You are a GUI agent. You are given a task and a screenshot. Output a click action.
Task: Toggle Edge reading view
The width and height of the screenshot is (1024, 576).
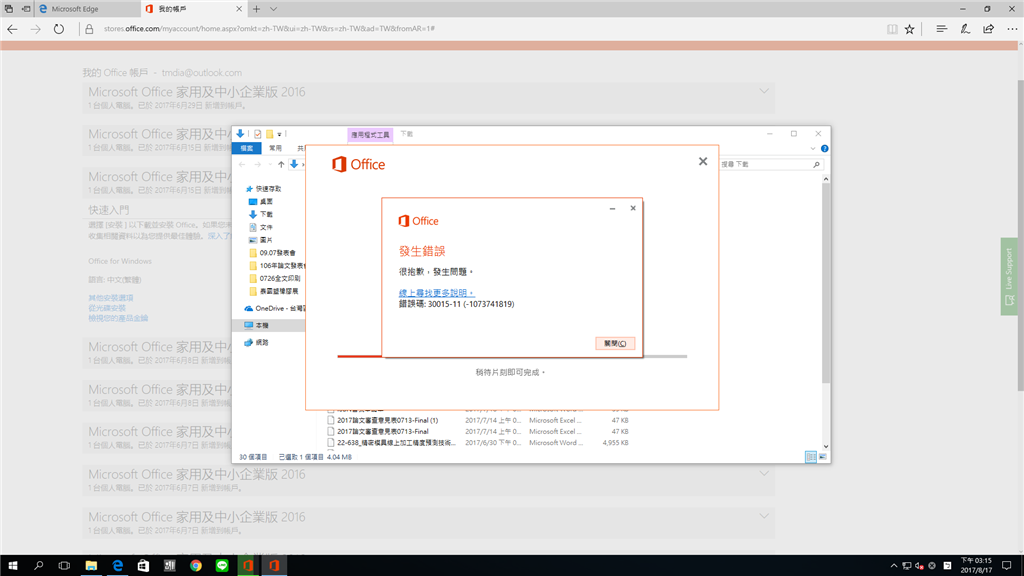(892, 29)
